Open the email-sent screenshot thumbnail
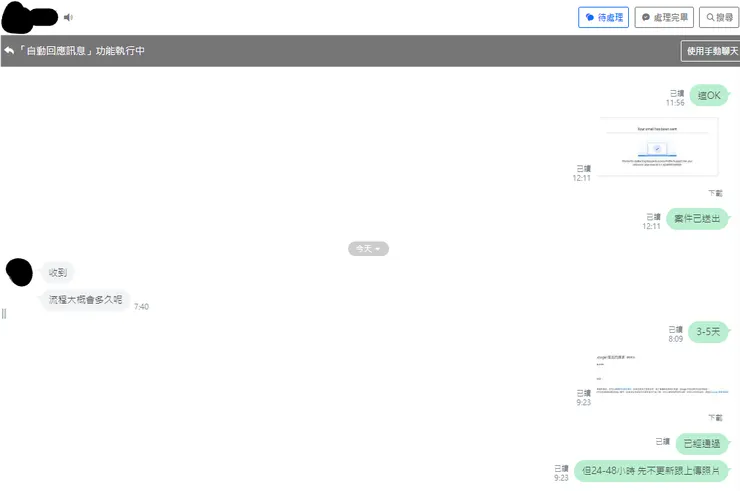The image size is (740, 491). tap(659, 146)
